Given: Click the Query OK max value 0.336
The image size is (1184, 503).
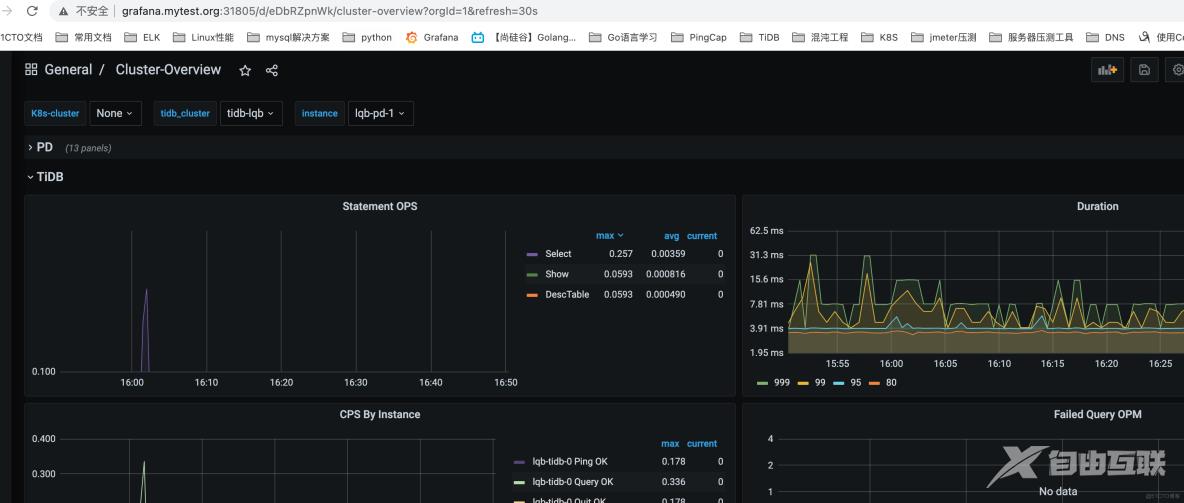Looking at the screenshot, I should [674, 482].
